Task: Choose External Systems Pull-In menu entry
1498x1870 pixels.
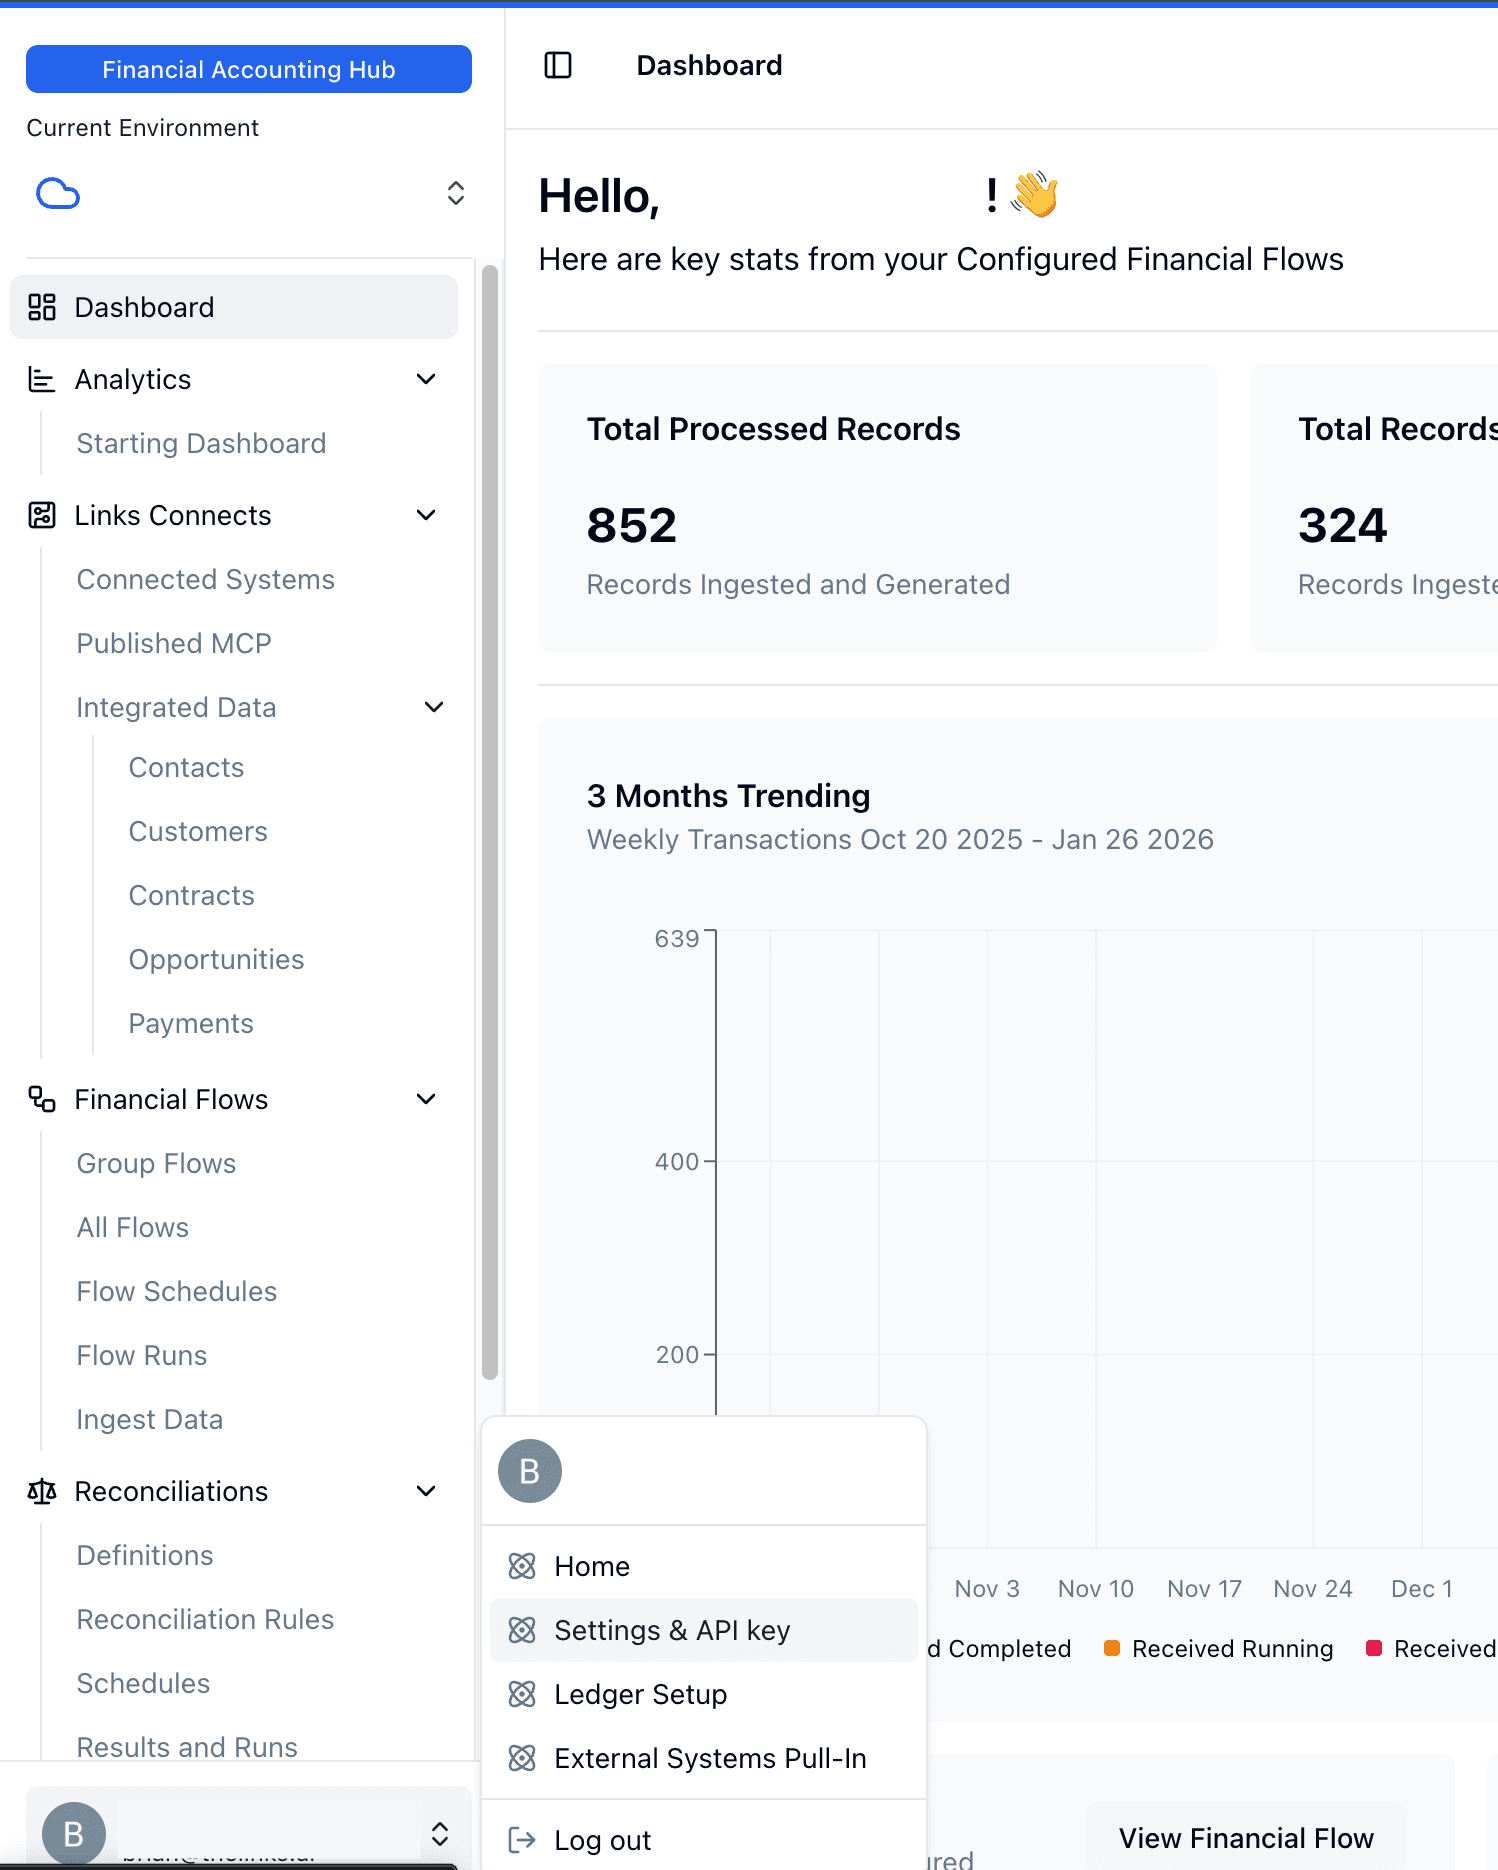Action: [x=710, y=1758]
